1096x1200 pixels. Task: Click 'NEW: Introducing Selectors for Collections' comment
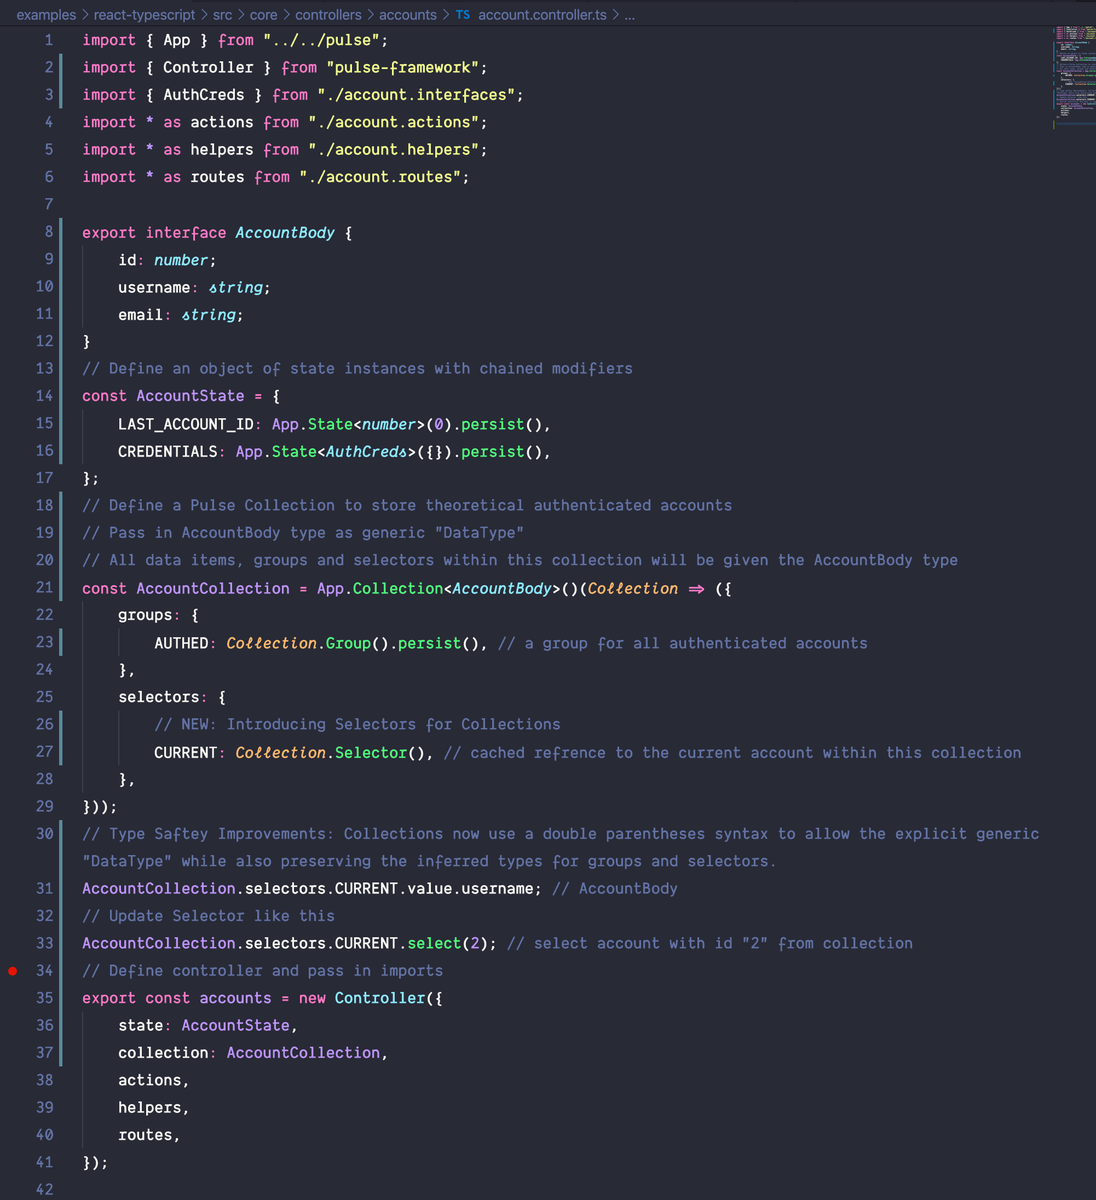pyautogui.click(x=357, y=724)
